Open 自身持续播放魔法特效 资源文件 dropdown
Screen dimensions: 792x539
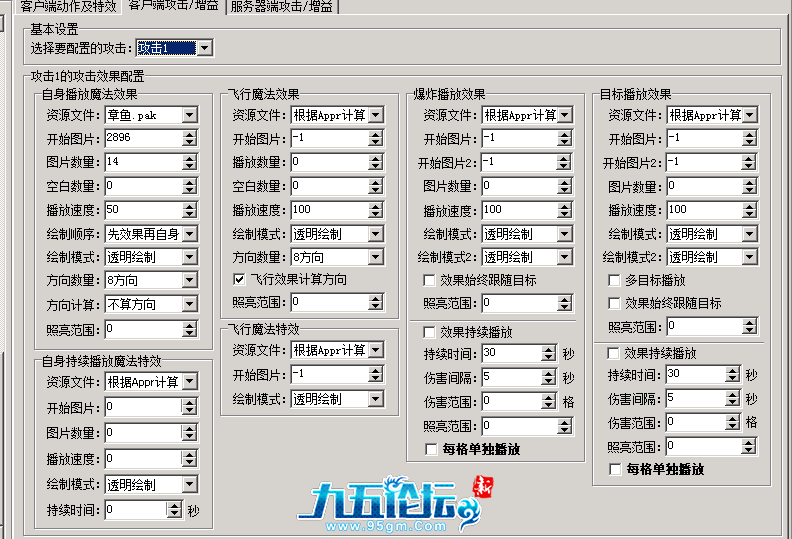pos(189,381)
